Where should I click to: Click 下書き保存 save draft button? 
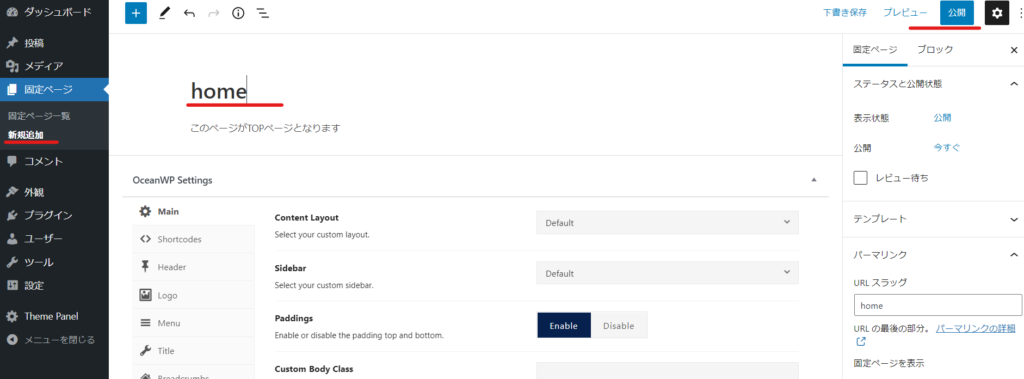844,13
